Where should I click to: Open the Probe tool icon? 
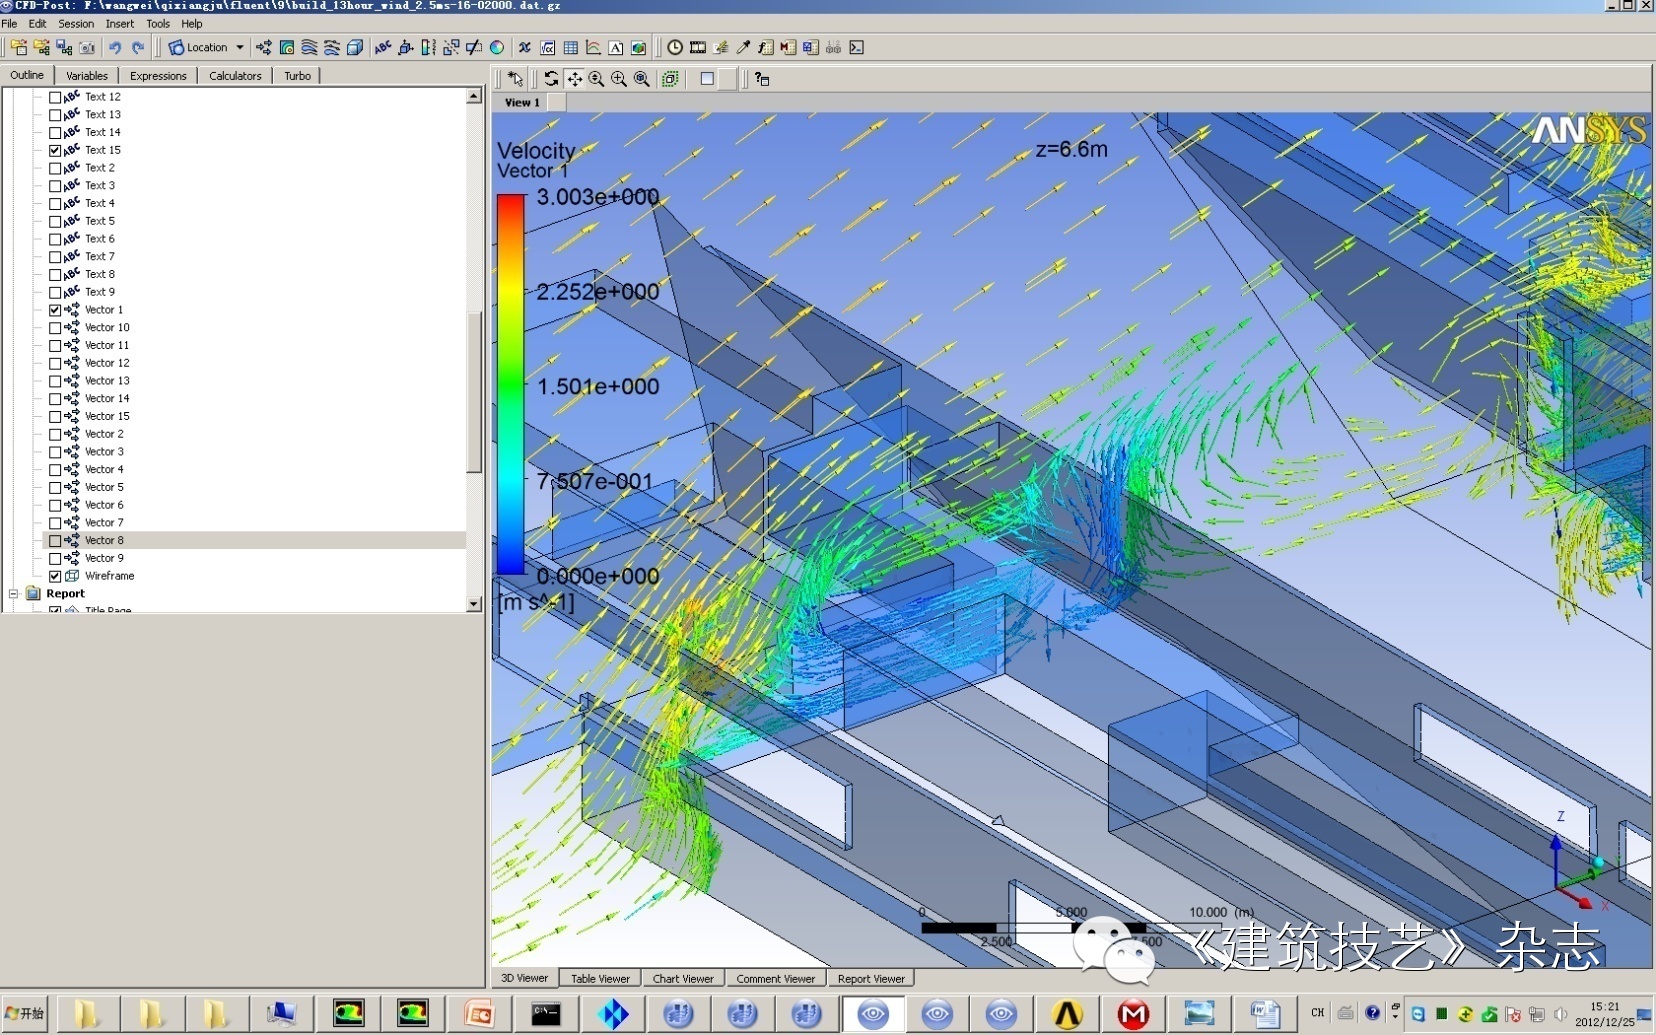pyautogui.click(x=743, y=47)
